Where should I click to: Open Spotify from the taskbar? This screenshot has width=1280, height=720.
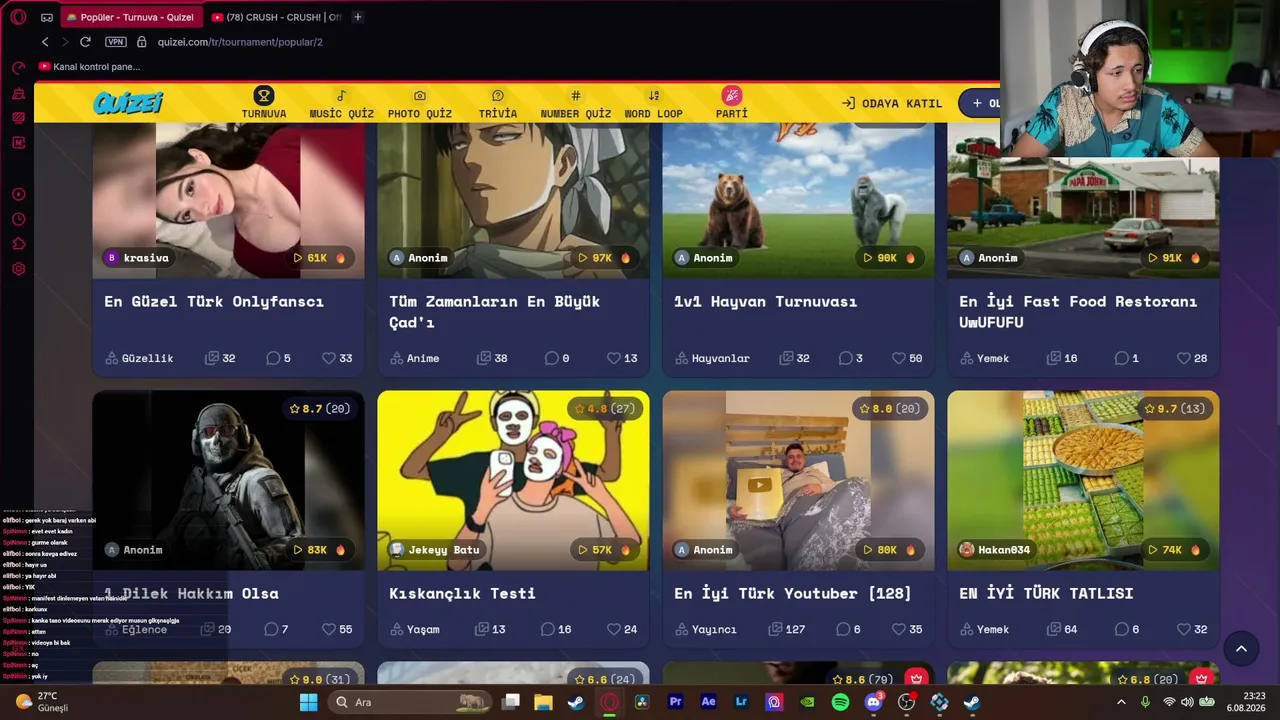coord(840,702)
